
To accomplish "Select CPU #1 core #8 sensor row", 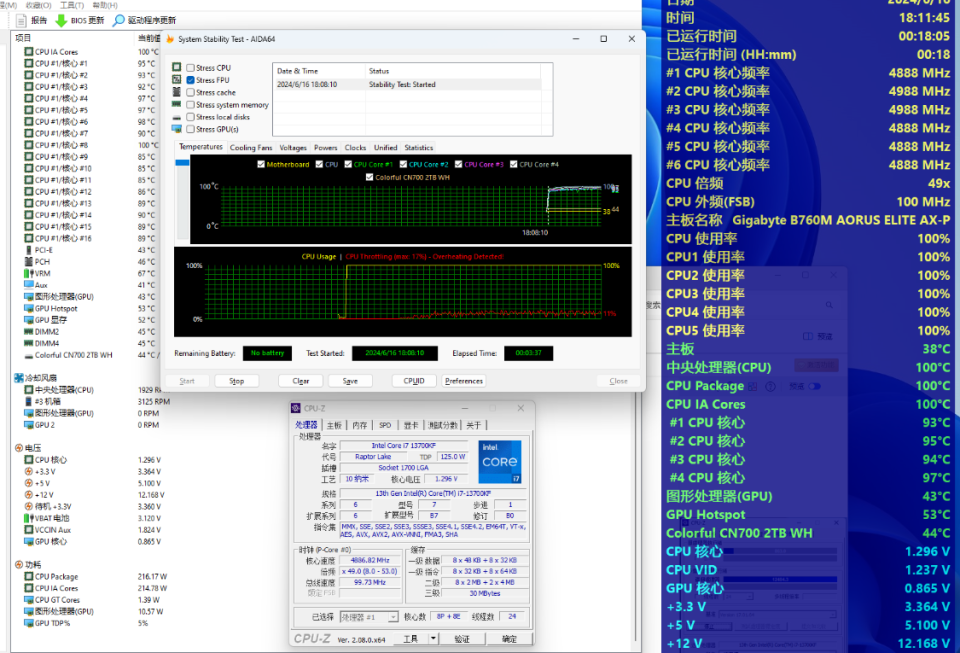I will coord(62,145).
